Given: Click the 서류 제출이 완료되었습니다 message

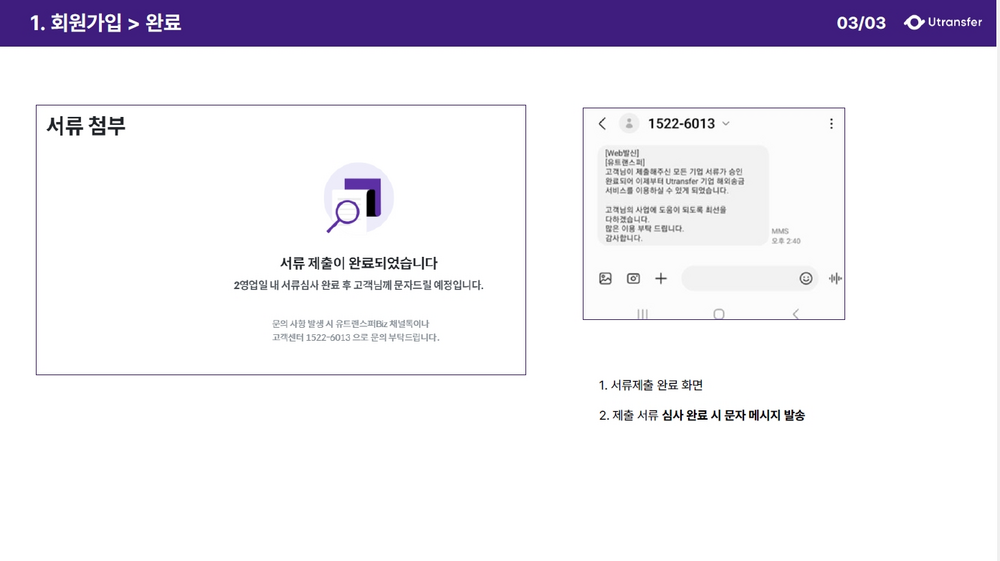Looking at the screenshot, I should pyautogui.click(x=358, y=263).
